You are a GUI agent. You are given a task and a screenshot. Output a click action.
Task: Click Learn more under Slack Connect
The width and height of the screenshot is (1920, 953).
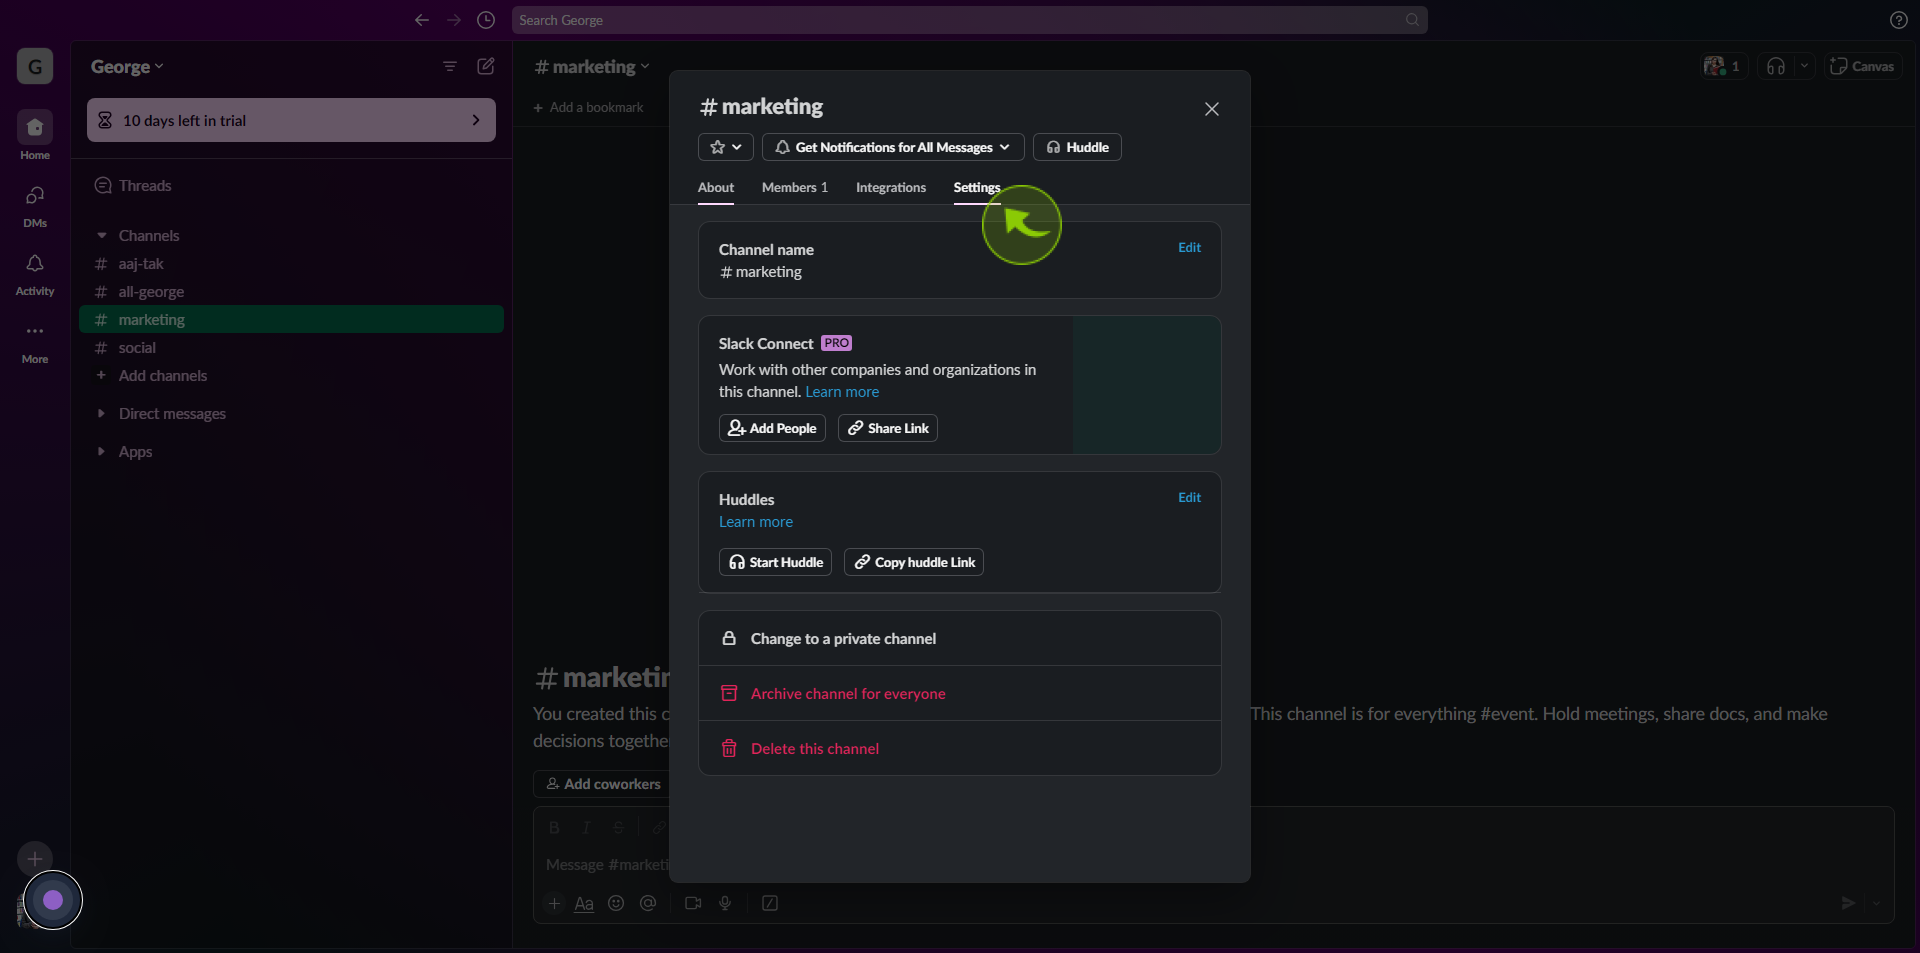click(842, 392)
